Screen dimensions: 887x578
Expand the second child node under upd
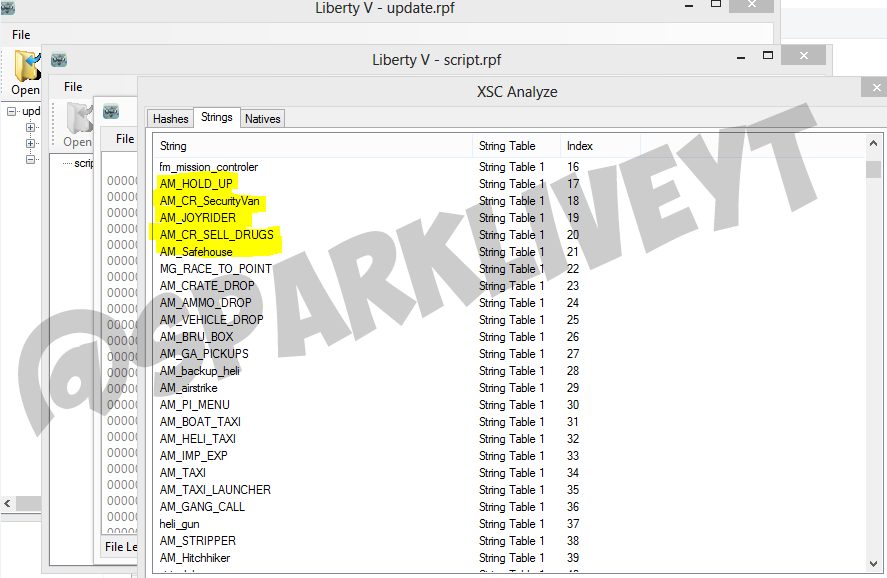30,143
